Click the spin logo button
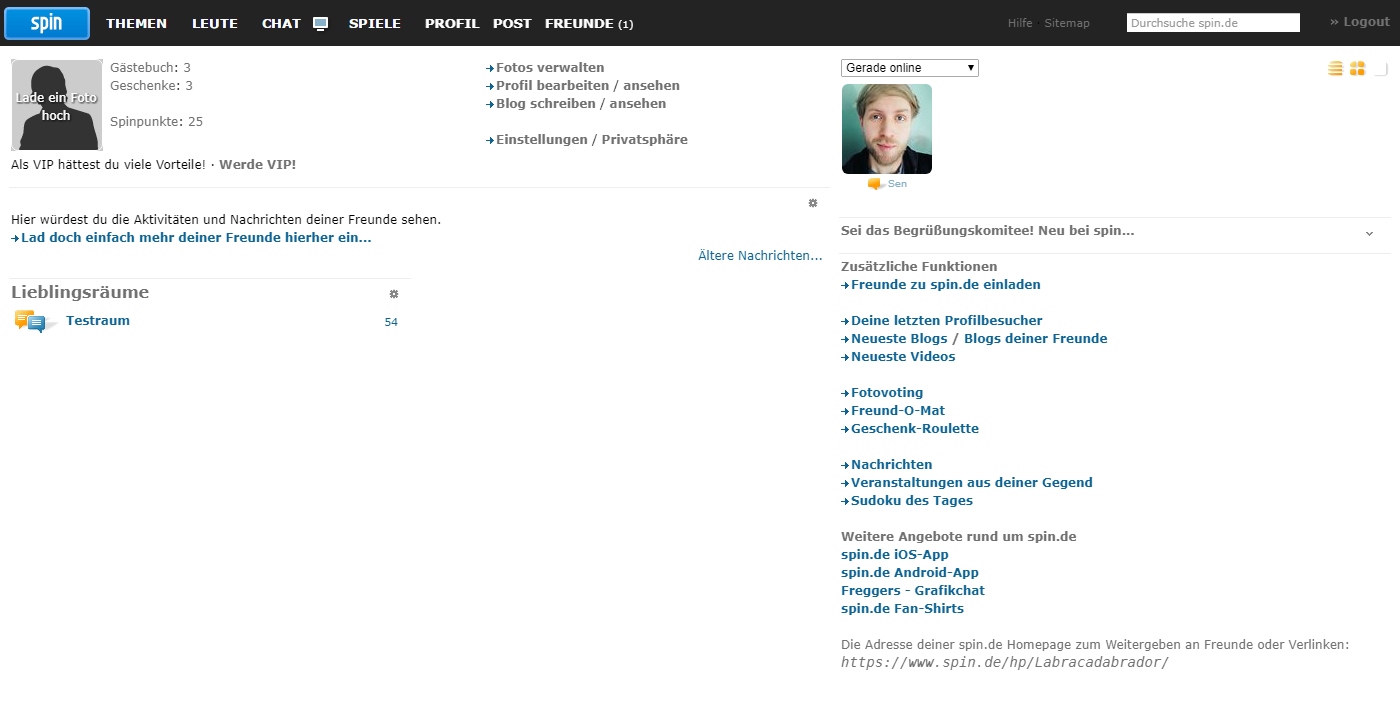1400x706 pixels. [x=47, y=23]
